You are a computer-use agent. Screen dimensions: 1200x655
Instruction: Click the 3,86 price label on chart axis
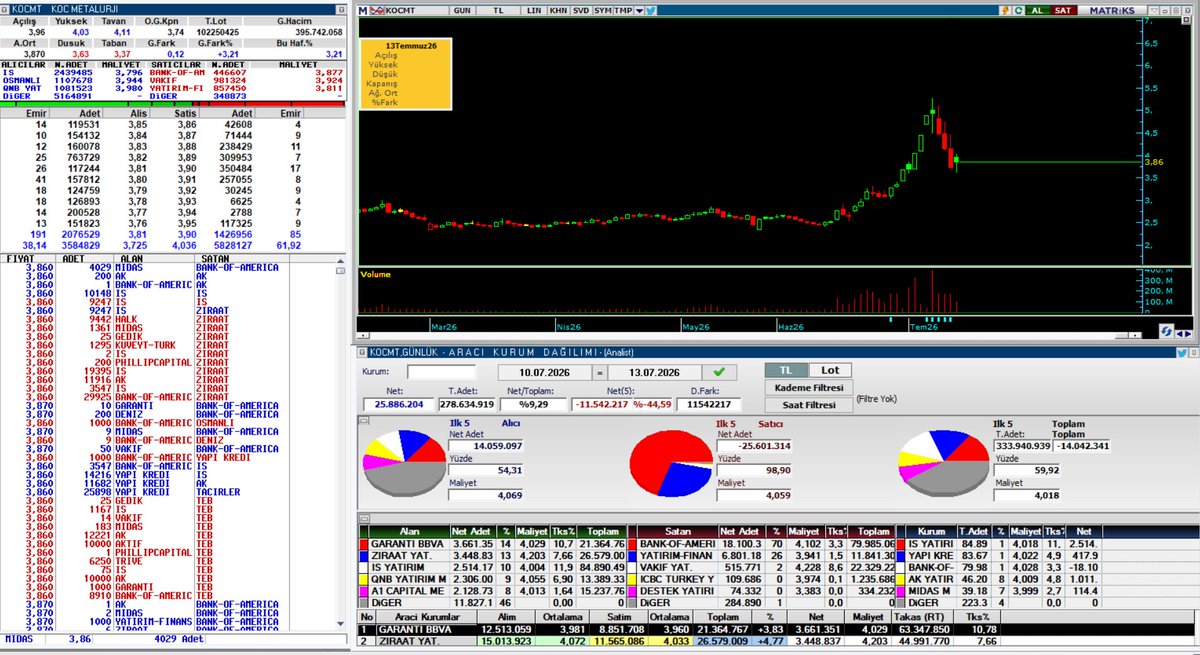1152,160
